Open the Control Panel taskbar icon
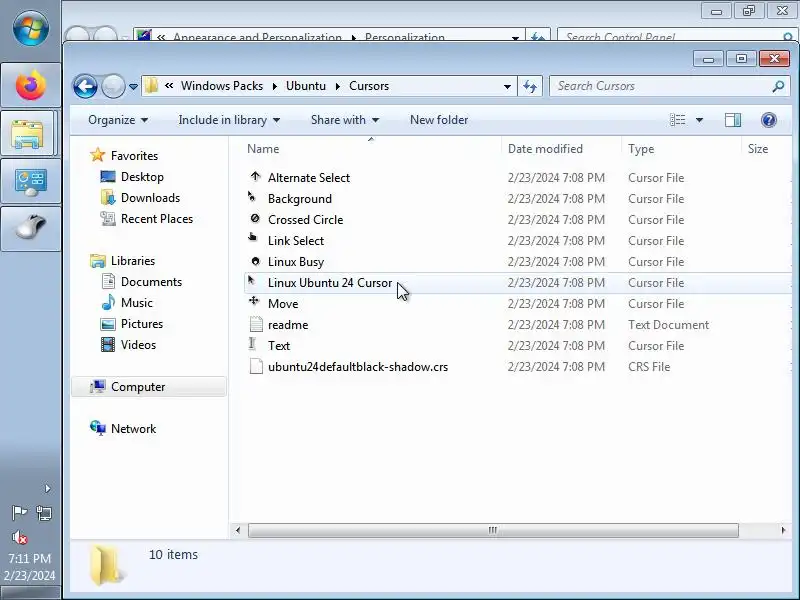Screen dimensions: 800x600 point(31,182)
